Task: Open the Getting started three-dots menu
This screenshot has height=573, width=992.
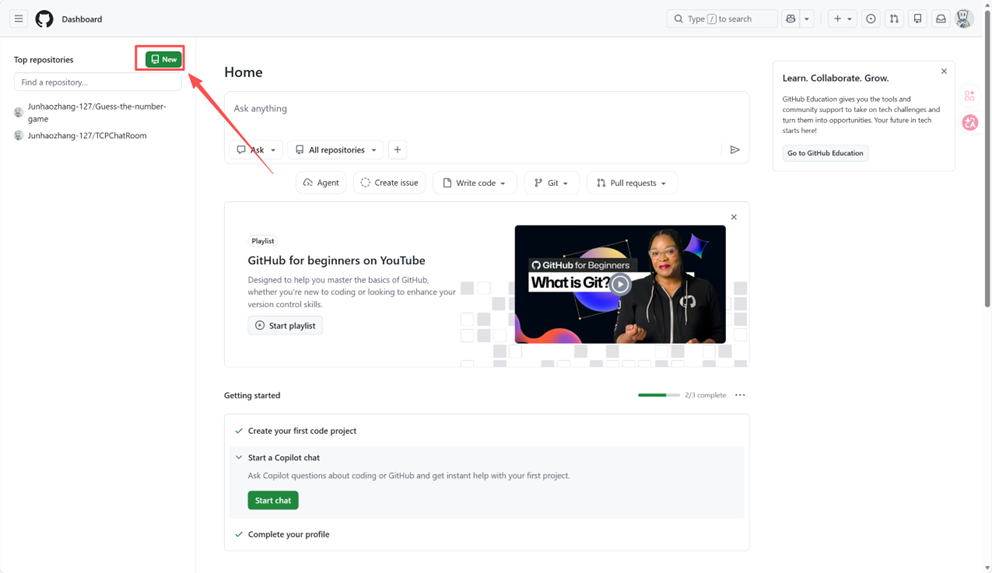Action: click(x=740, y=395)
